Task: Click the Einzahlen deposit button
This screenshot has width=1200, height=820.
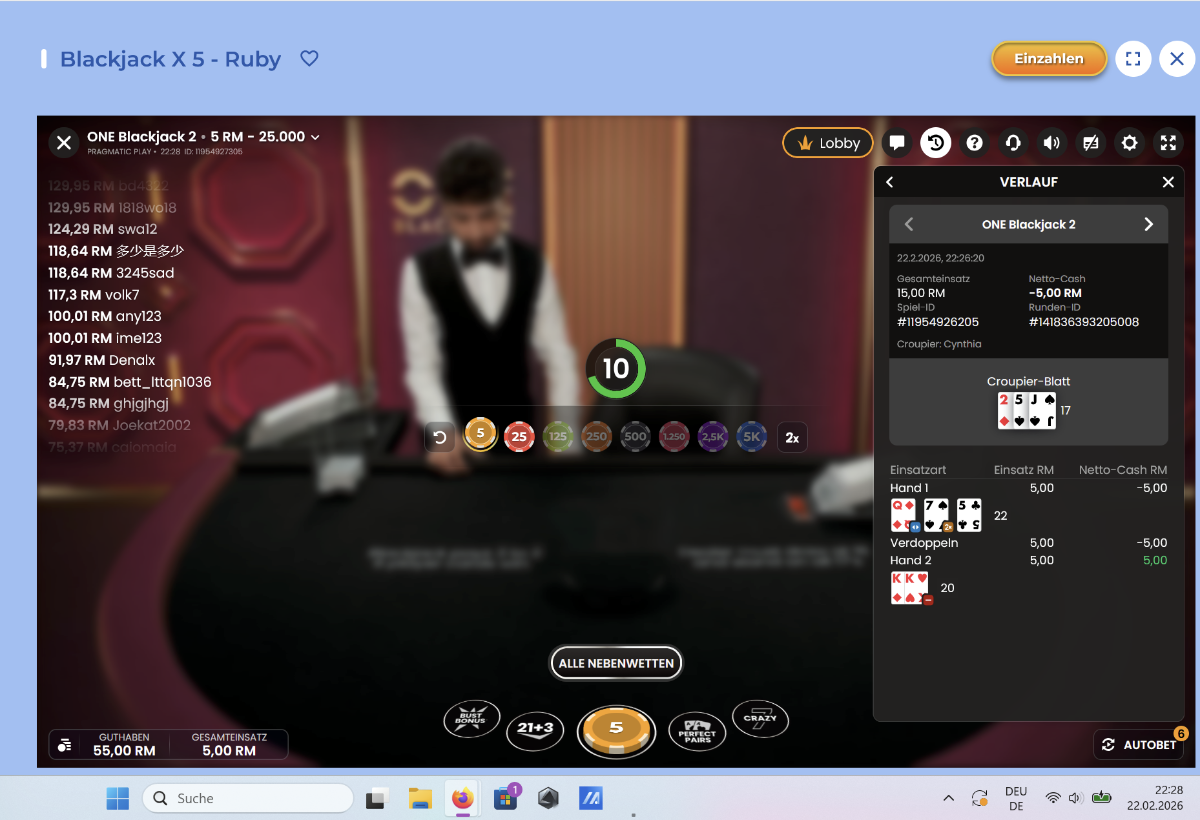Action: tap(1048, 59)
